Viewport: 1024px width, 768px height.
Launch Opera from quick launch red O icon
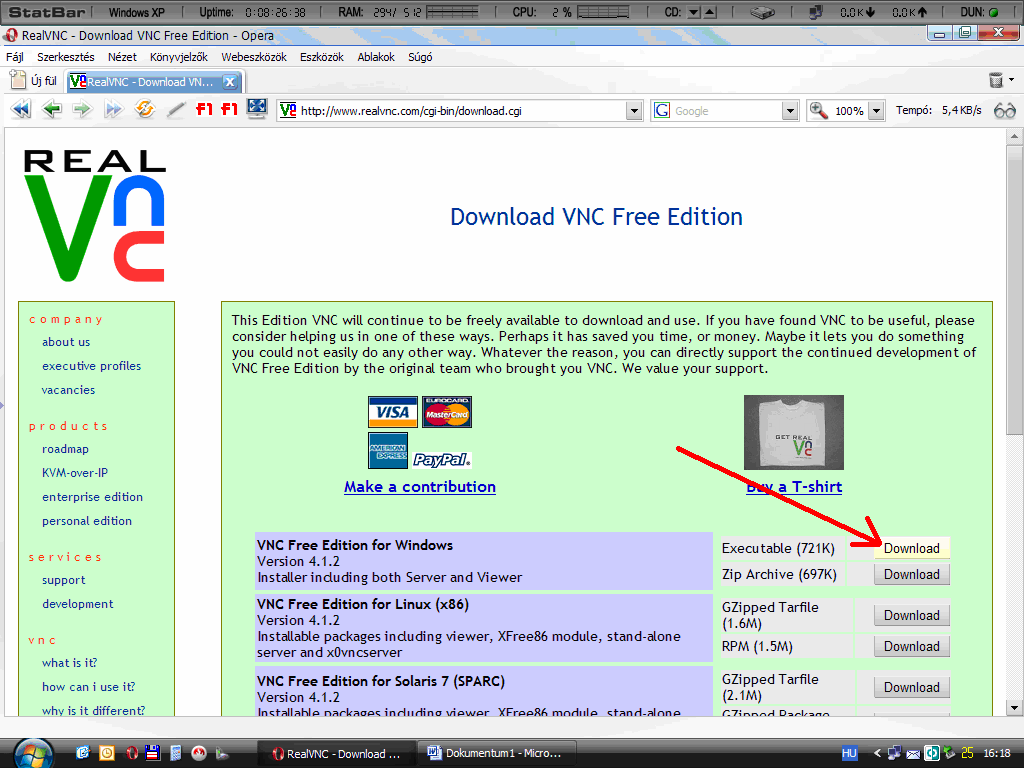click(132, 753)
